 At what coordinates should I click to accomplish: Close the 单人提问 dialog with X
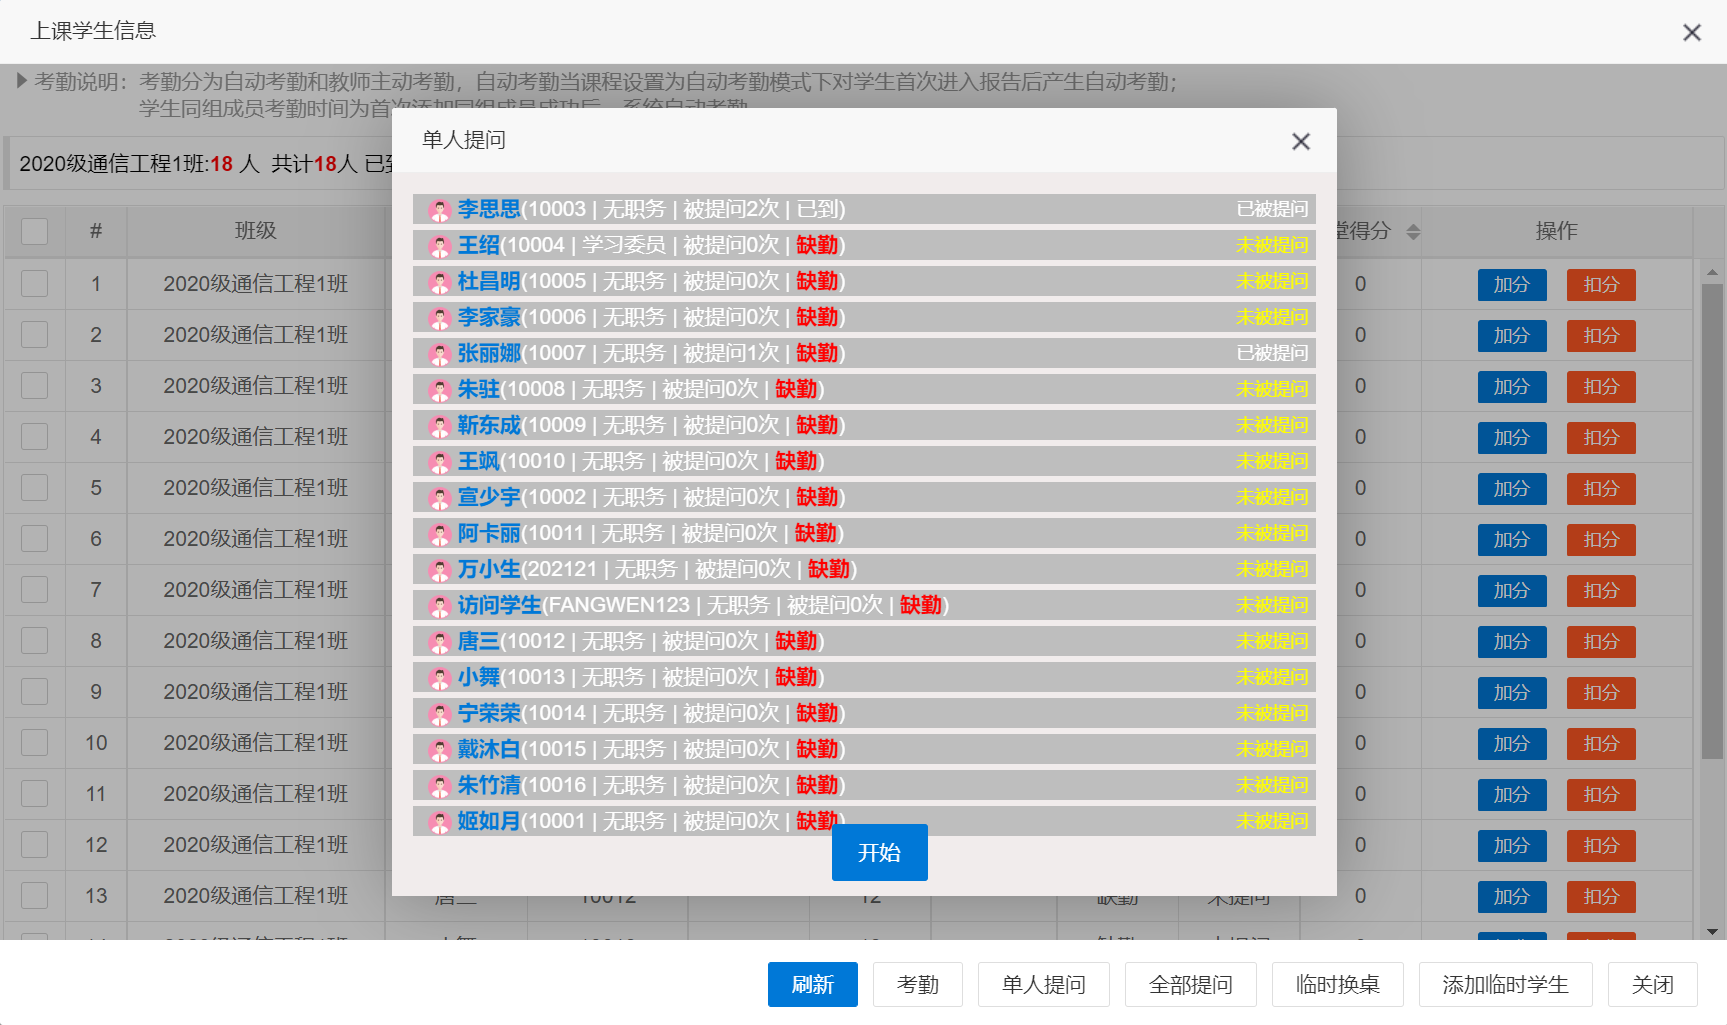tap(1300, 141)
